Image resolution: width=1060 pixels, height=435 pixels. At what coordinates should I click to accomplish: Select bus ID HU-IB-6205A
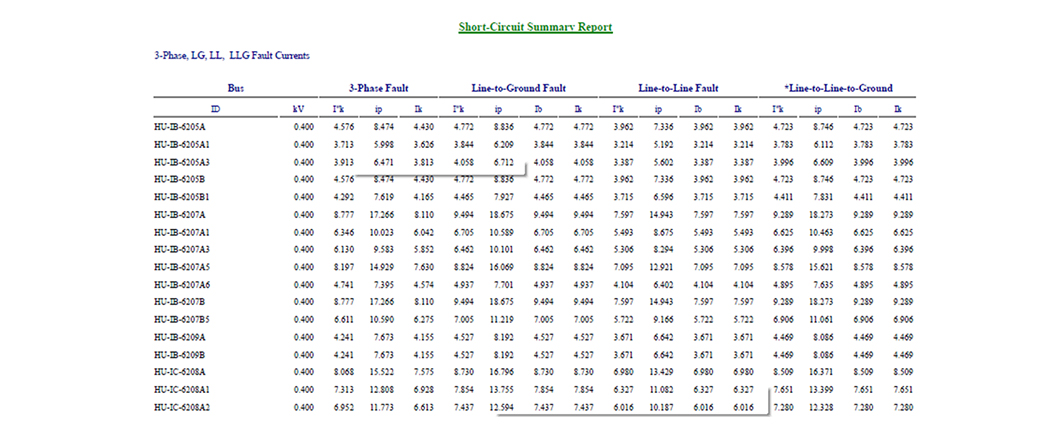click(180, 127)
